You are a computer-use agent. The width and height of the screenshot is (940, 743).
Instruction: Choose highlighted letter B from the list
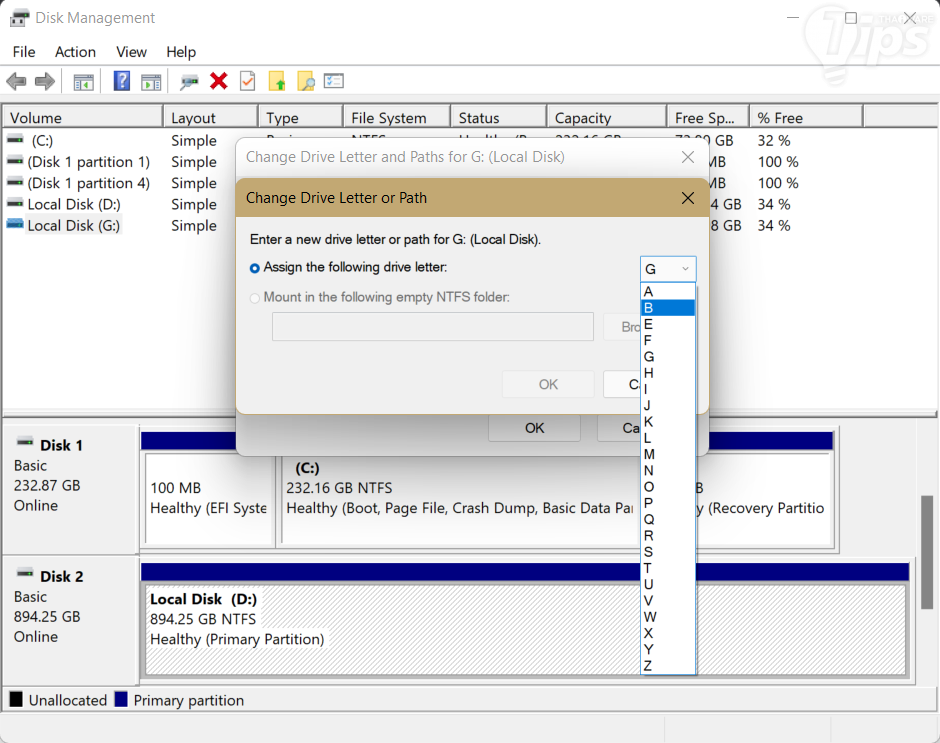point(668,308)
